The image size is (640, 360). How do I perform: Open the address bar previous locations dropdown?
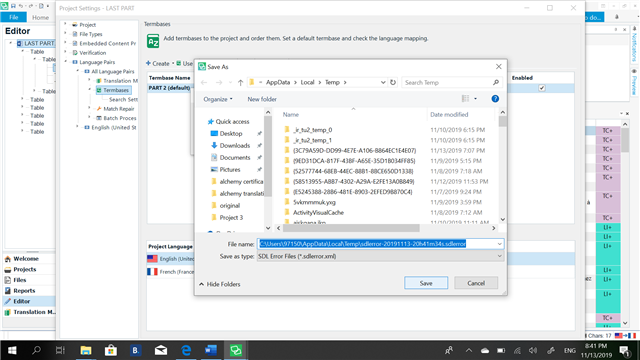383,82
